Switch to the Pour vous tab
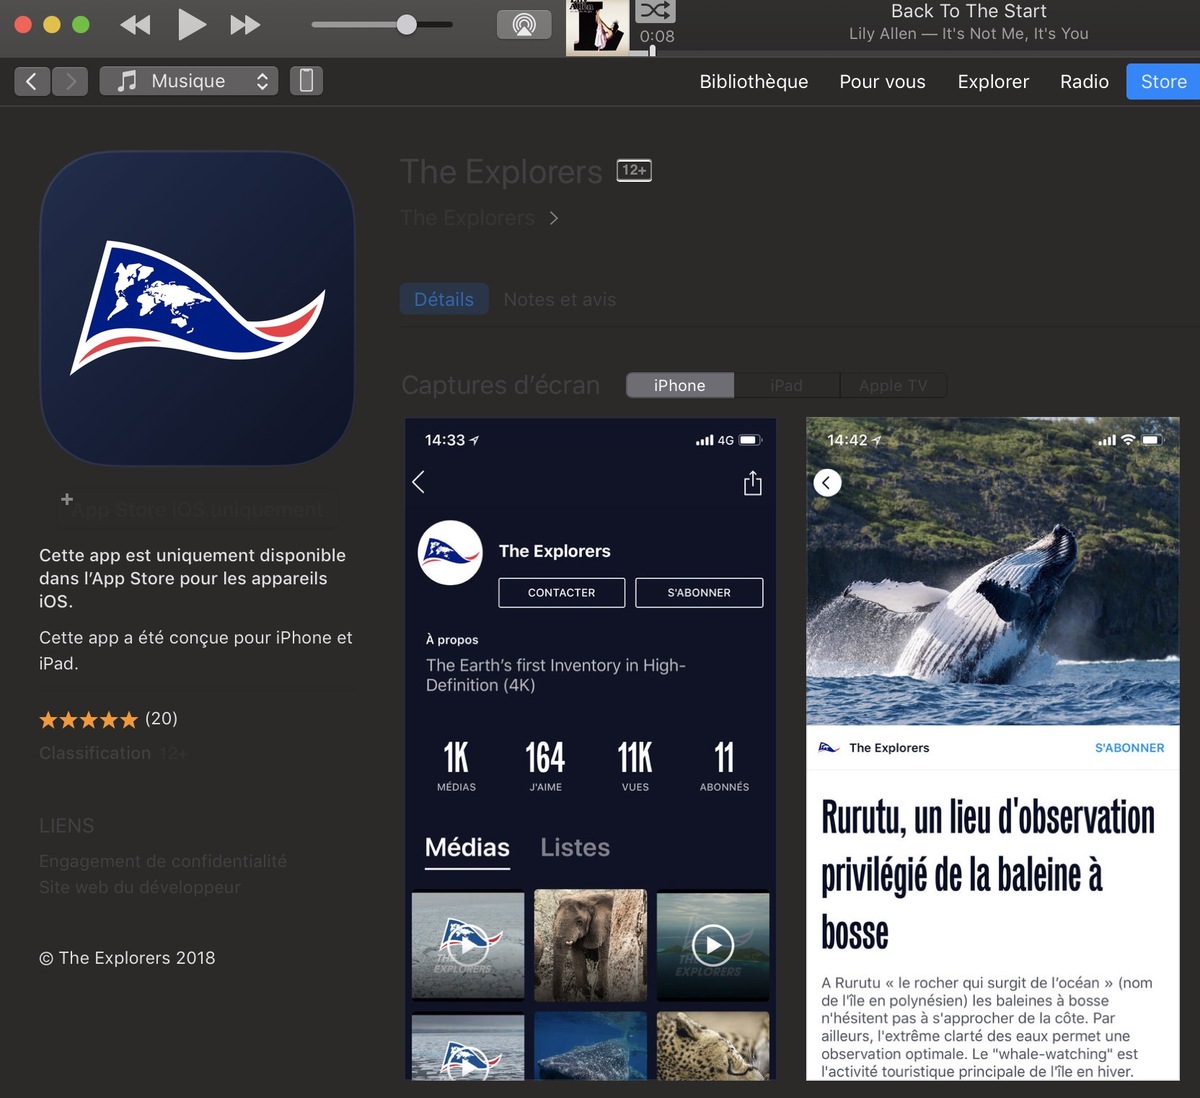 882,82
